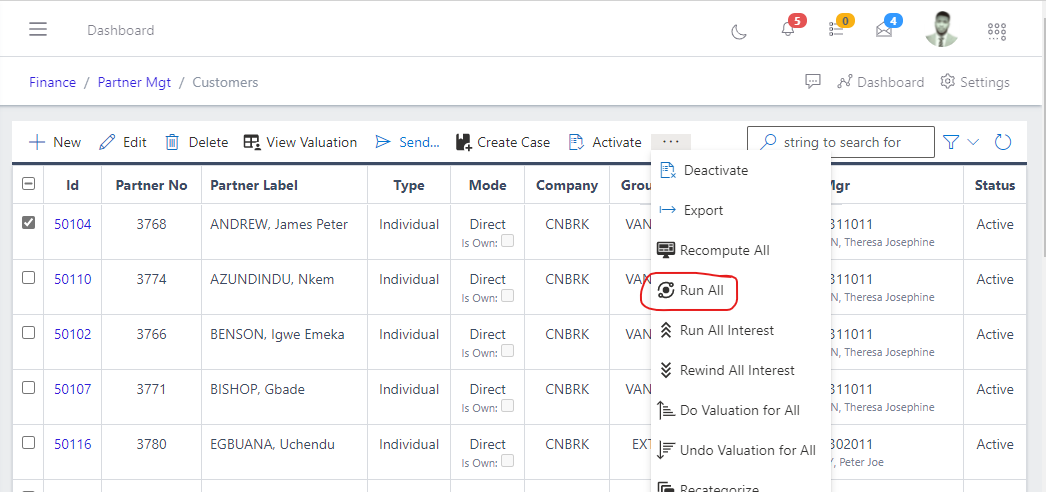Expand the filter dropdown chevron

[973, 142]
